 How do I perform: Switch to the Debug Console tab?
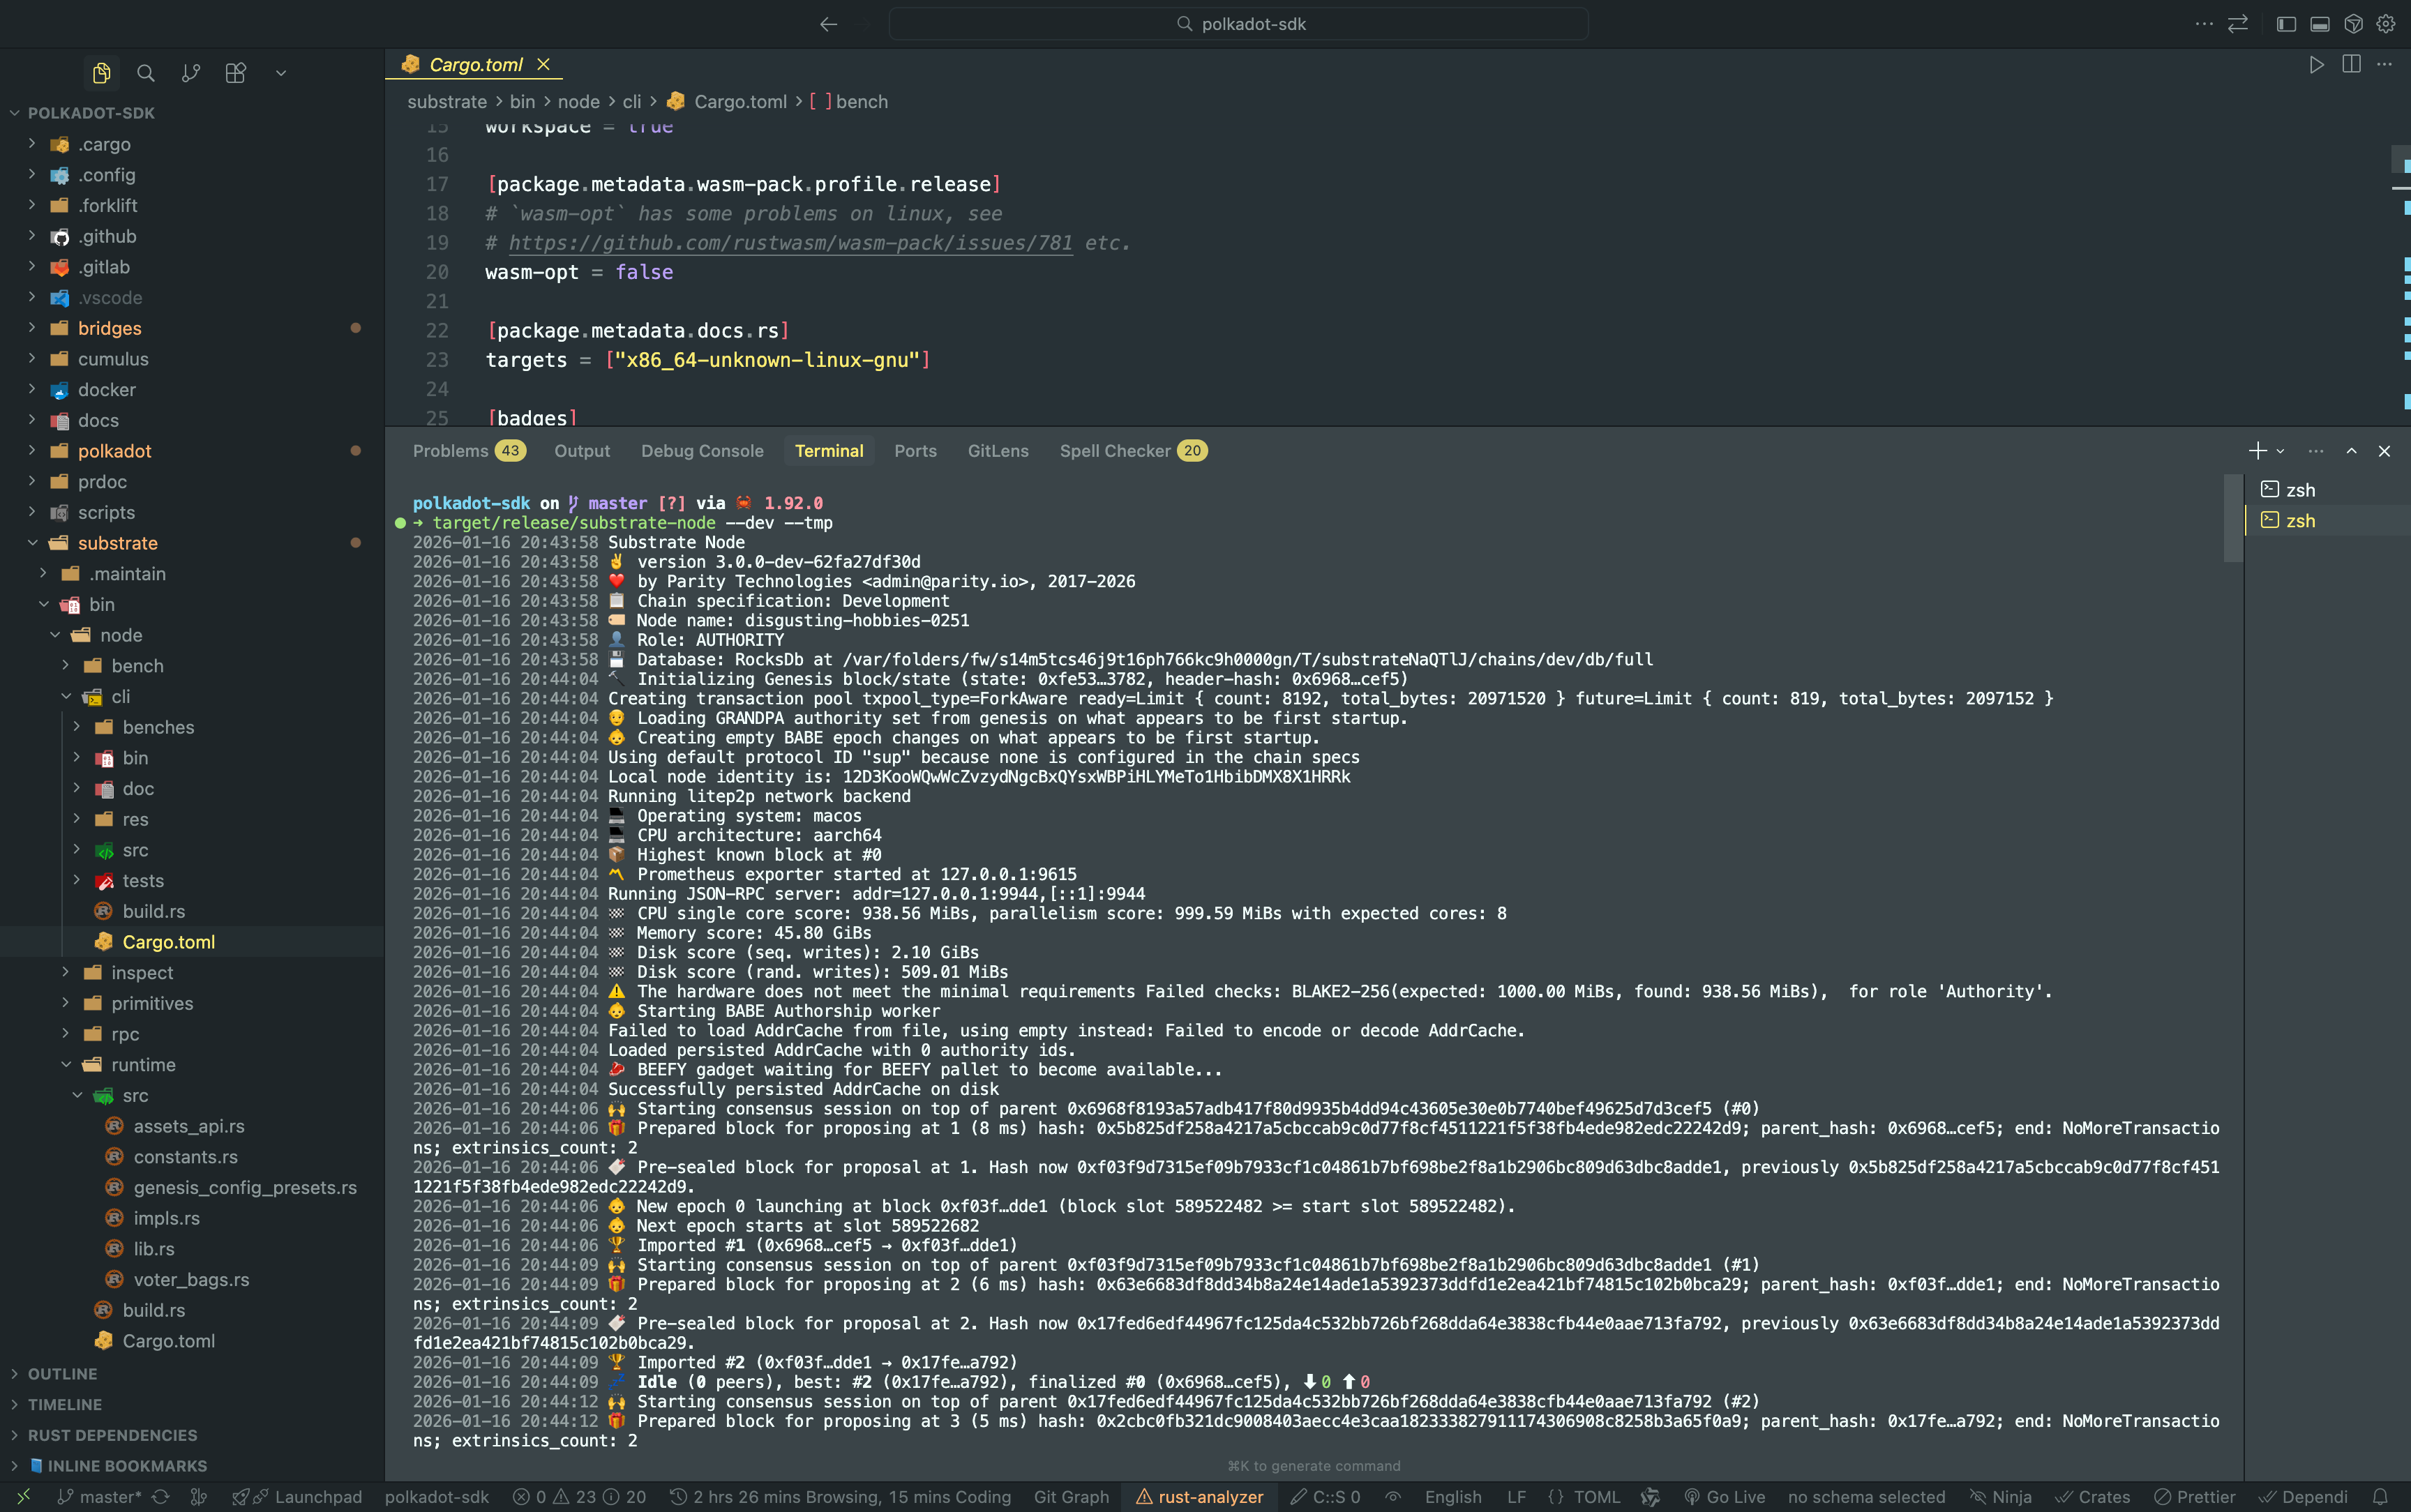pos(702,451)
